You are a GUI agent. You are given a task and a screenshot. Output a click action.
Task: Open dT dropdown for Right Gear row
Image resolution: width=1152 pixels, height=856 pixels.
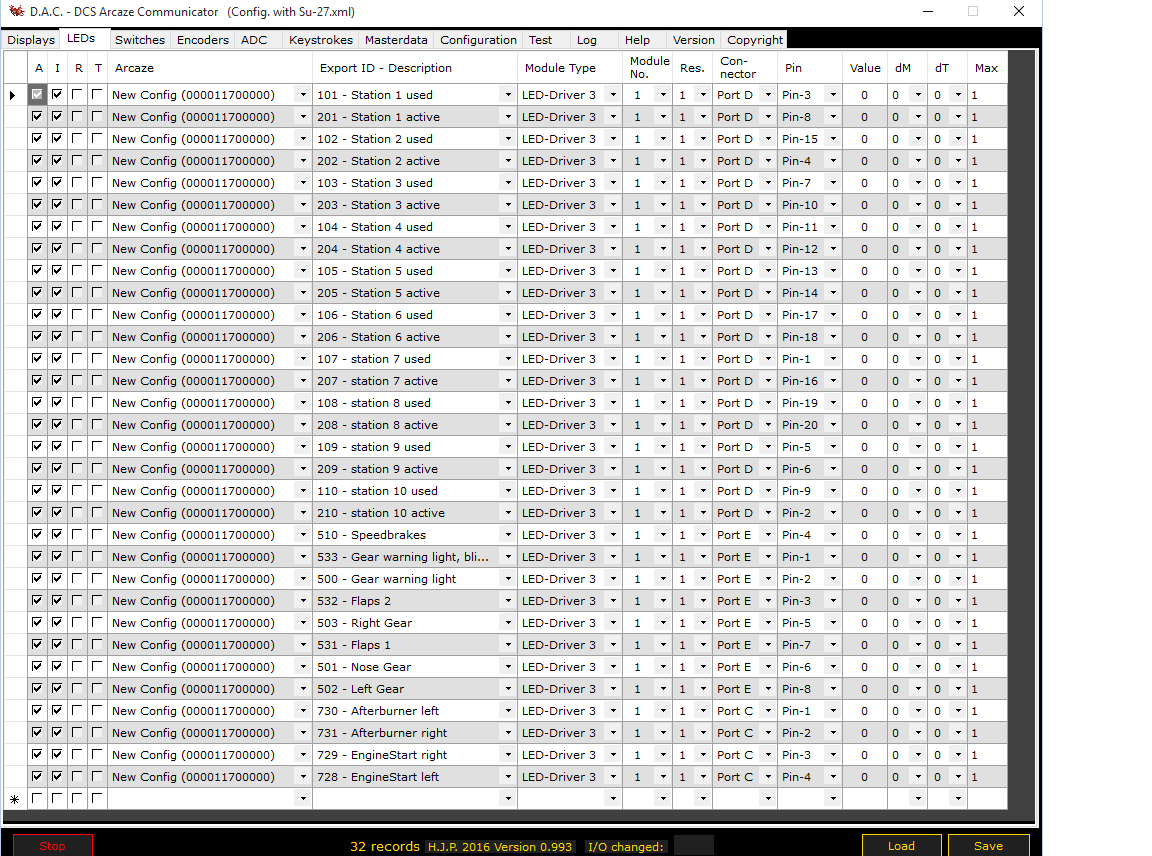tap(958, 623)
